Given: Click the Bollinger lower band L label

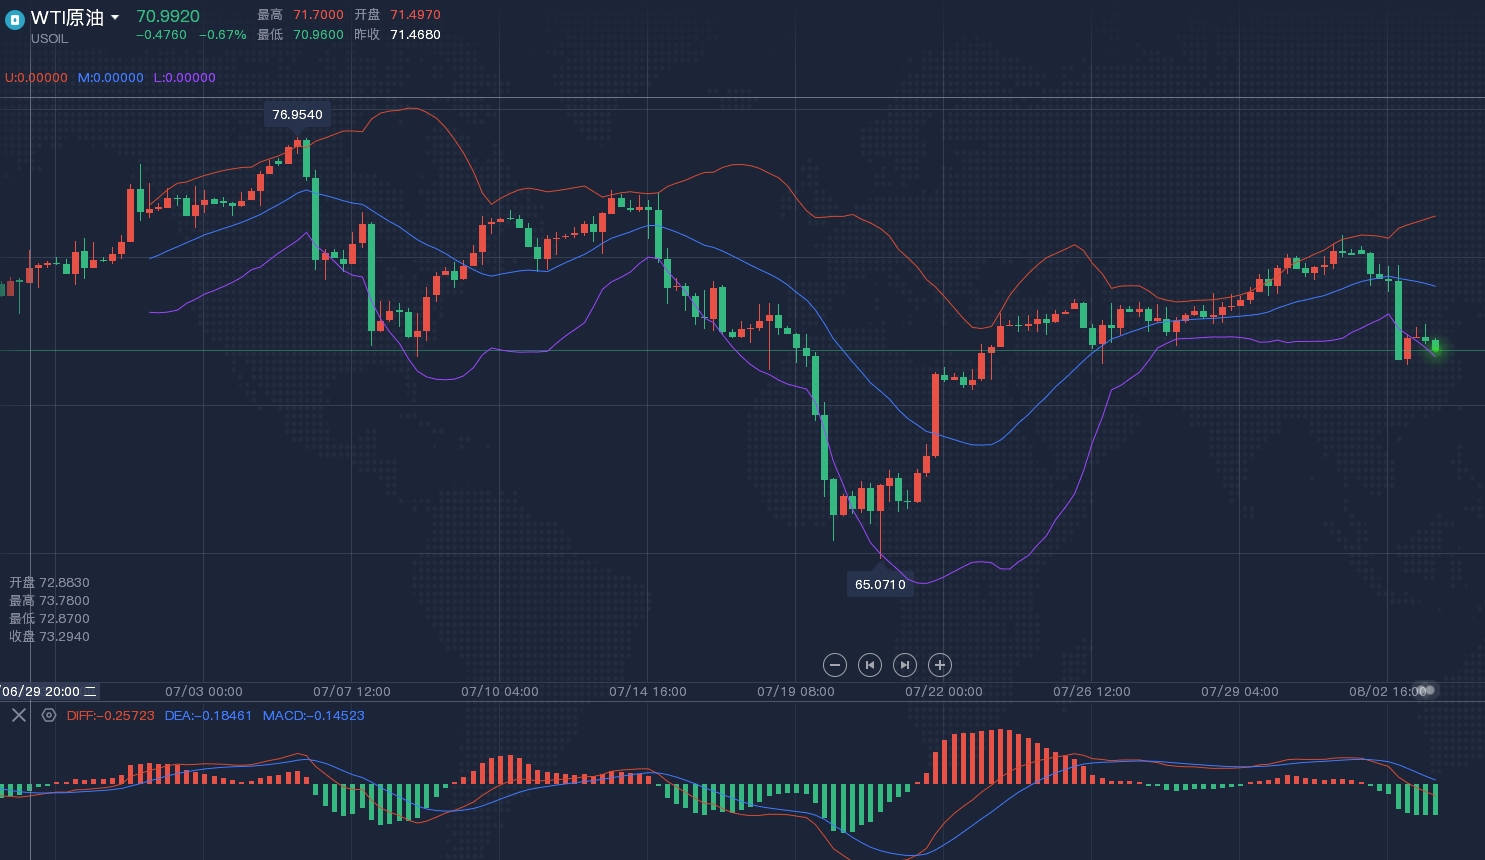Looking at the screenshot, I should pos(184,78).
